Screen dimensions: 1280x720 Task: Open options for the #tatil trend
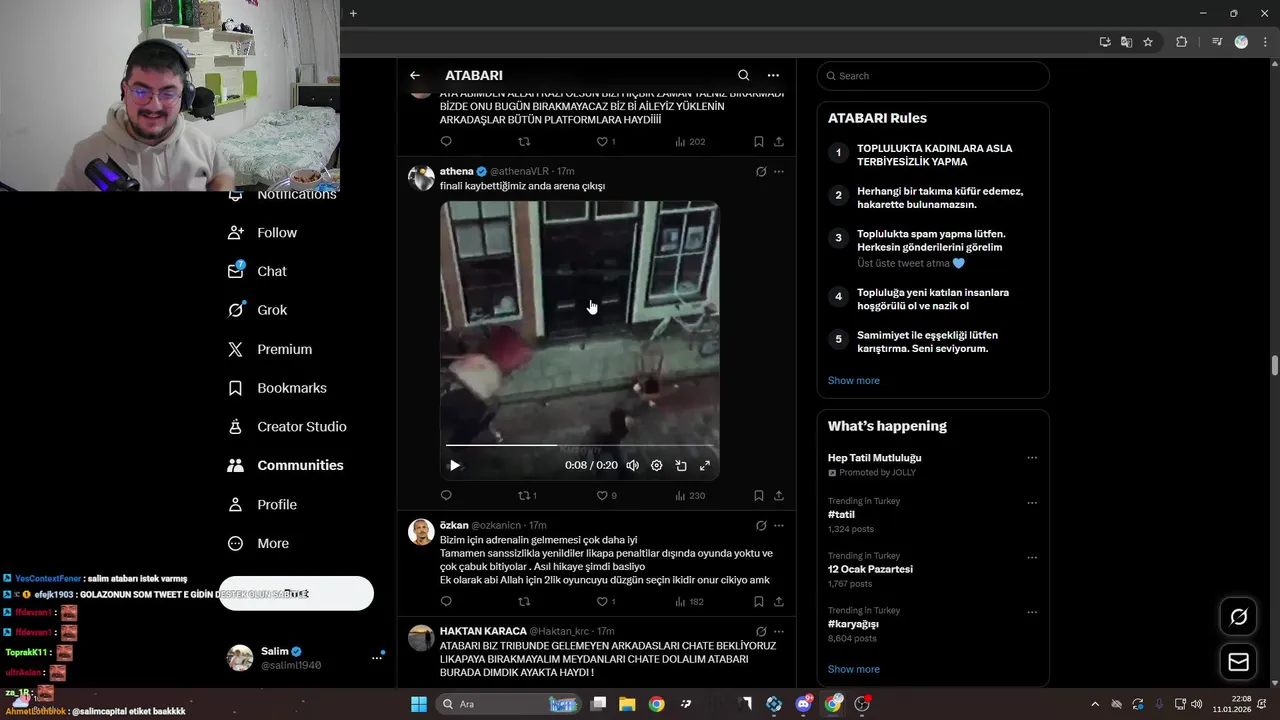pos(1032,503)
